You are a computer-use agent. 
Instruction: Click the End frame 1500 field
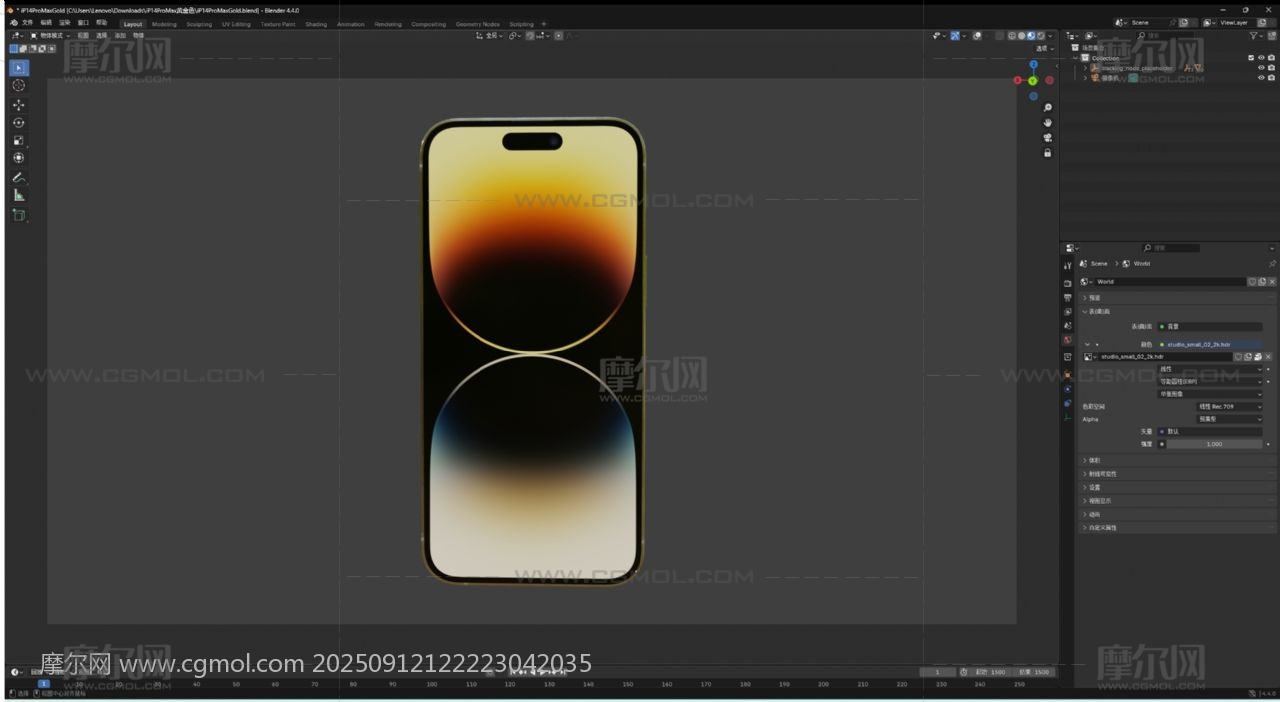(1034, 672)
